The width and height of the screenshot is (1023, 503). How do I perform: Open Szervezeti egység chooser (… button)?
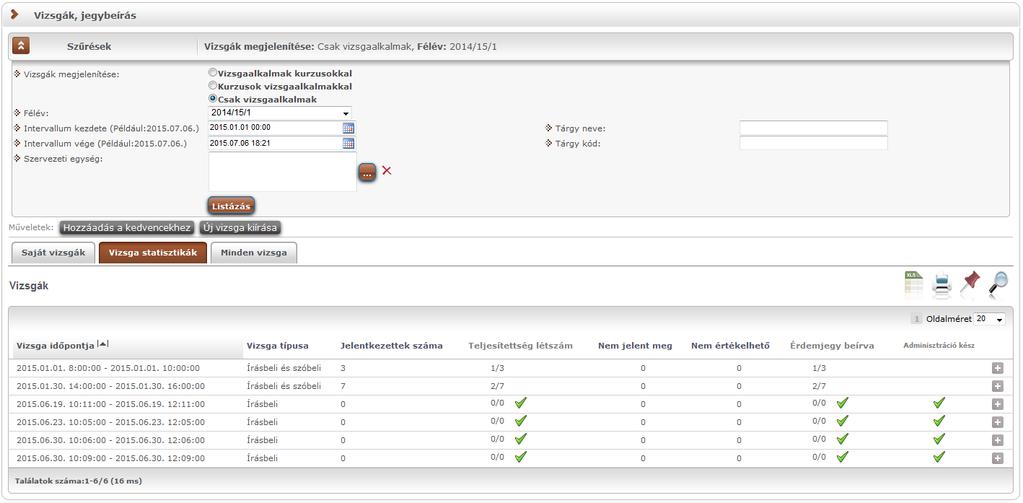click(x=367, y=173)
